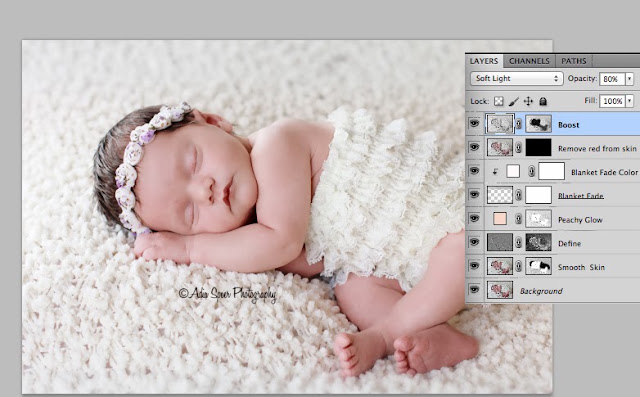Open the Soft Light blend mode dropdown

[x=517, y=78]
